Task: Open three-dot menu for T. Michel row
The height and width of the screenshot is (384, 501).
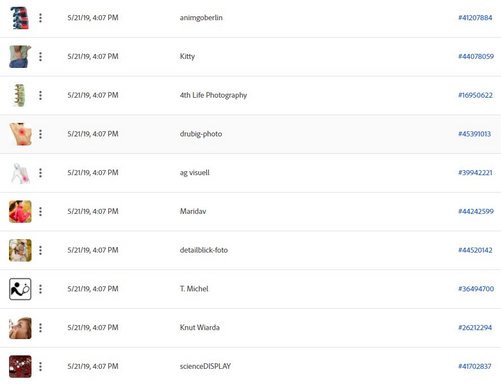Action: click(x=40, y=289)
